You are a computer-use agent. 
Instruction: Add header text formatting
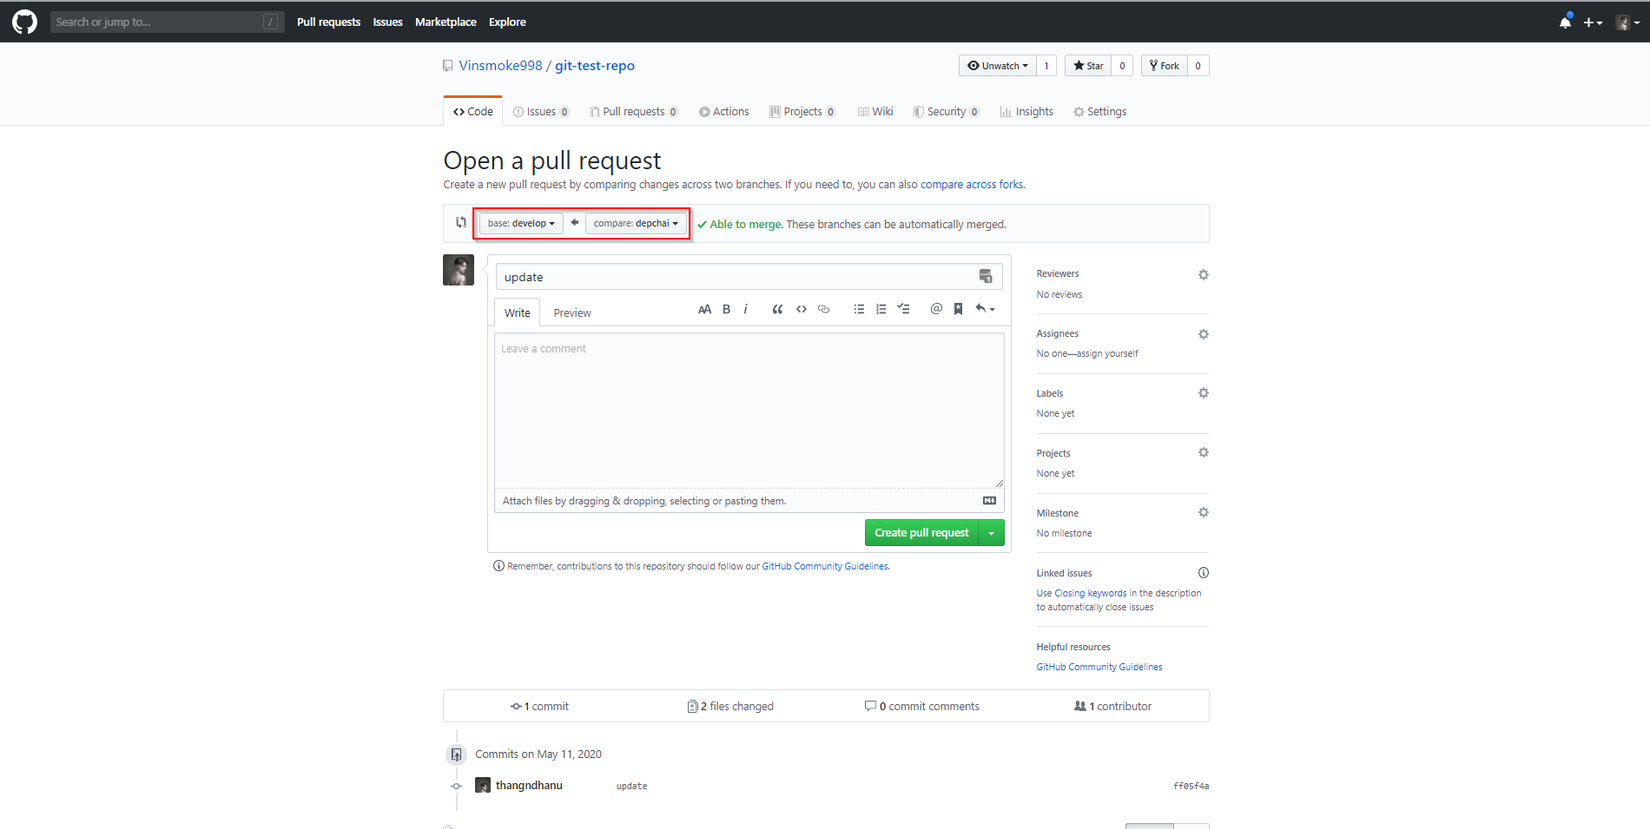coord(704,310)
